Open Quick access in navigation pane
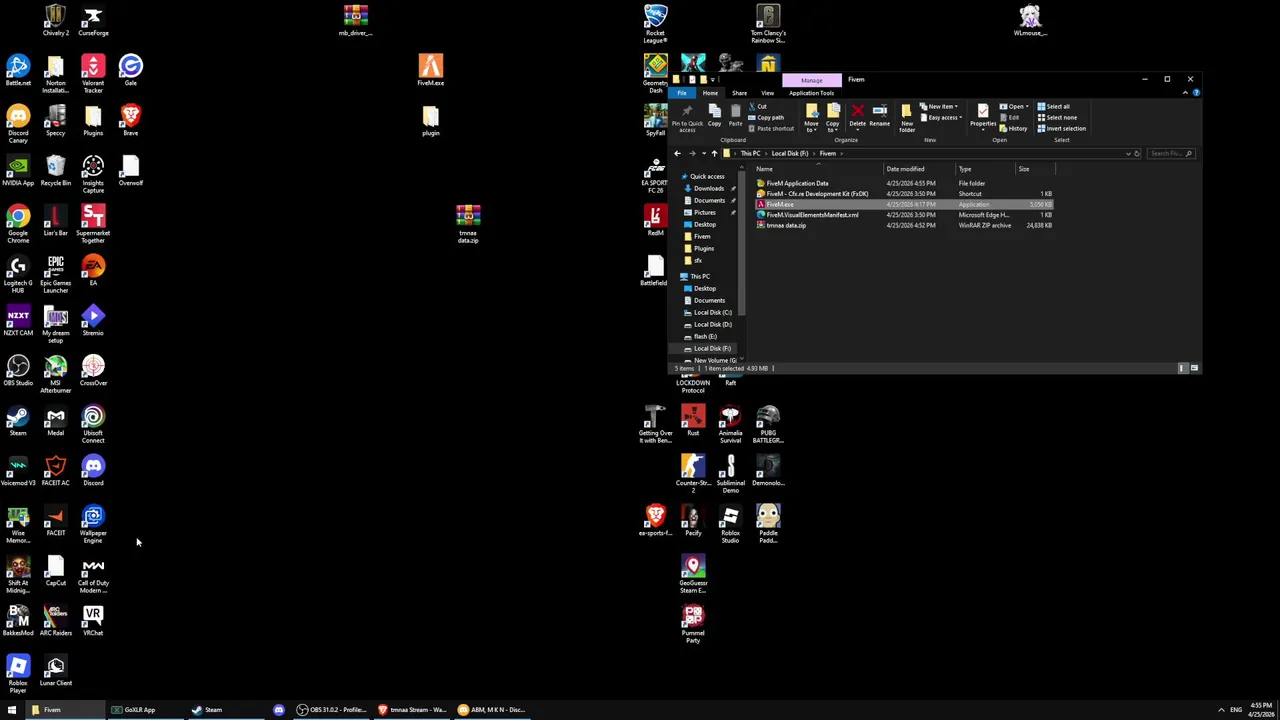 tap(706, 176)
